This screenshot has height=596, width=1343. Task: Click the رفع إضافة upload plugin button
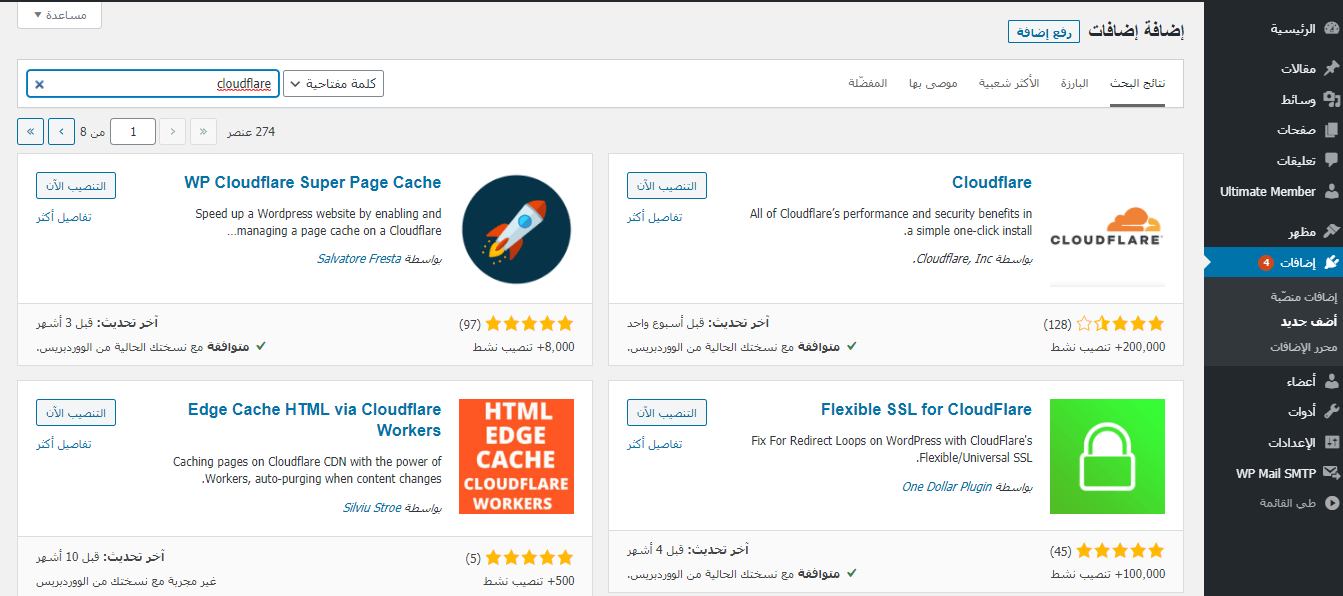[1044, 32]
